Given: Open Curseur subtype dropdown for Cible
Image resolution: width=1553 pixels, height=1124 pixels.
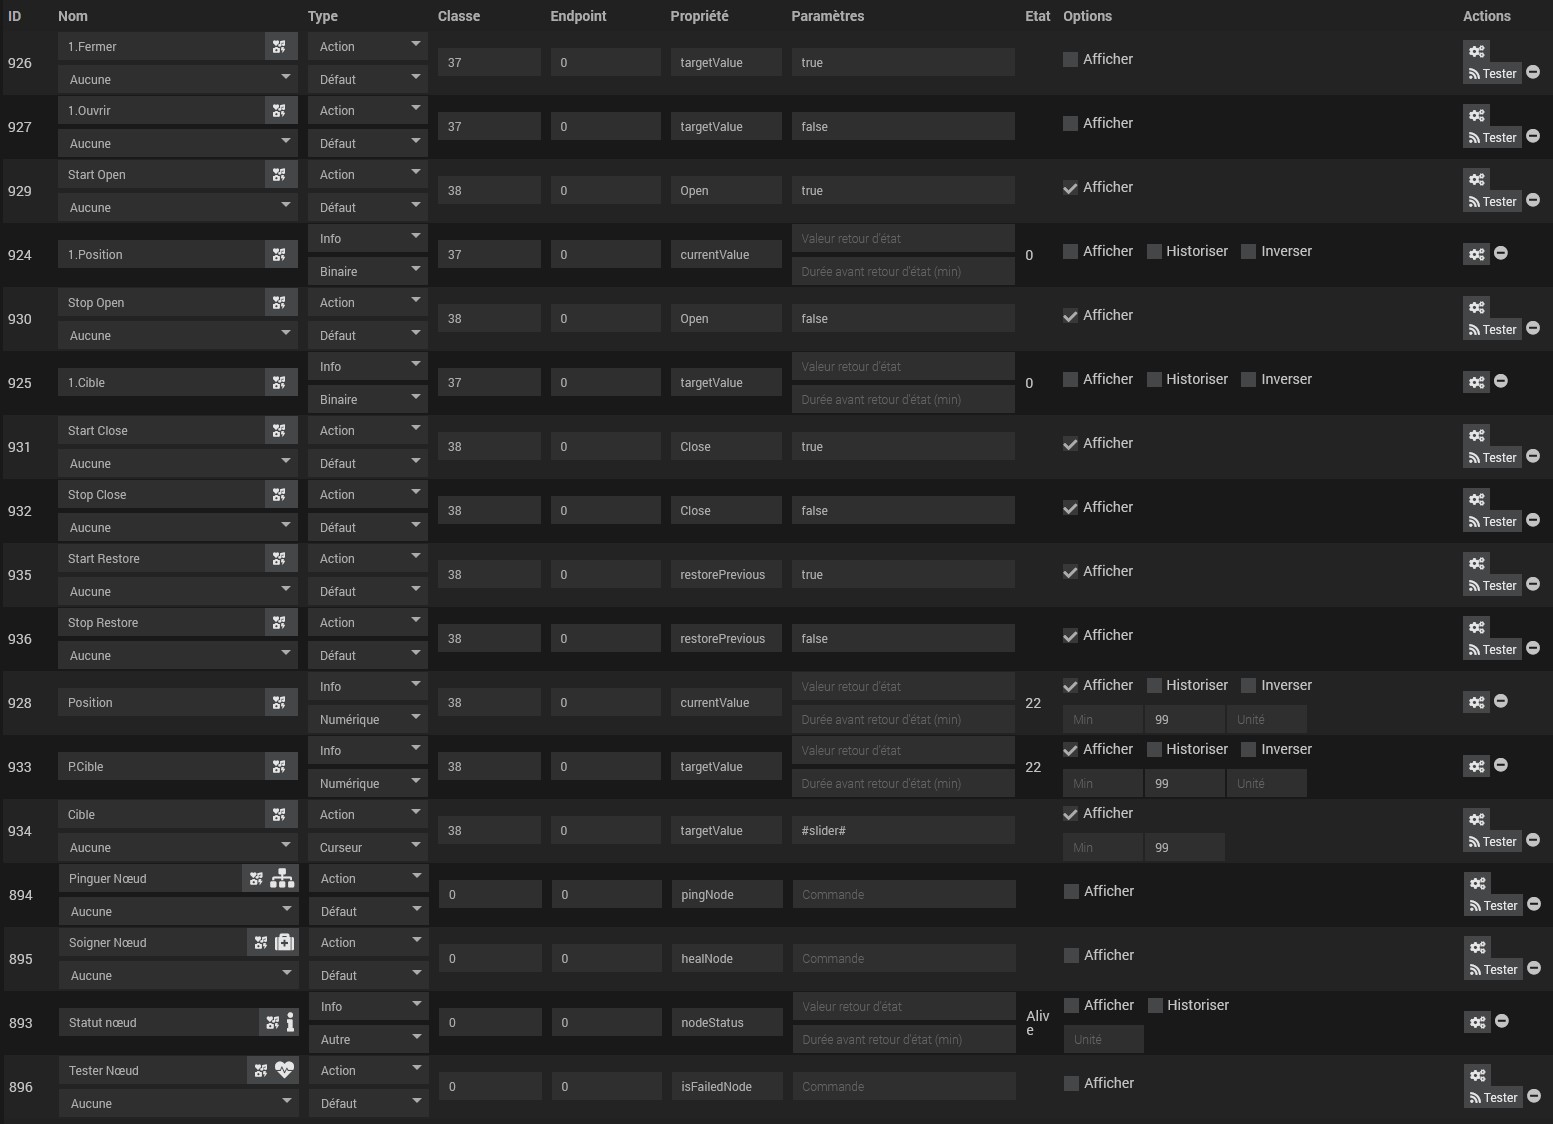Looking at the screenshot, I should (368, 847).
